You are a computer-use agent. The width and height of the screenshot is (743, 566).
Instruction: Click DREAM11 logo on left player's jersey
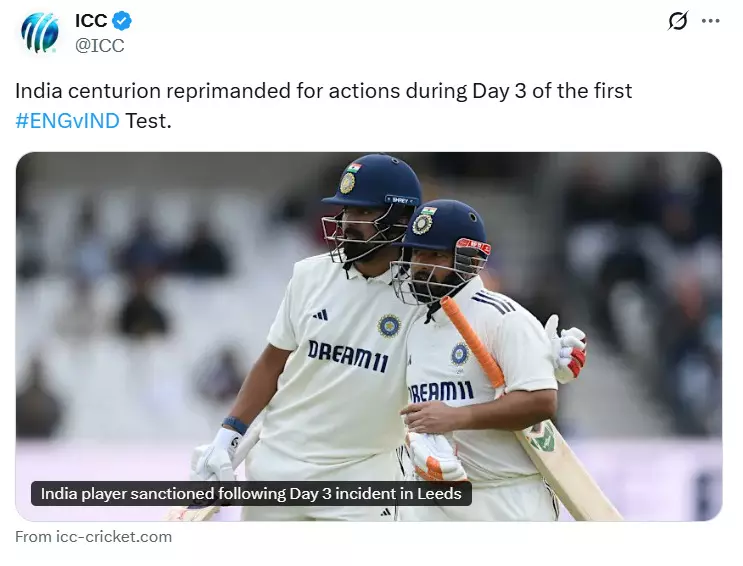(347, 355)
